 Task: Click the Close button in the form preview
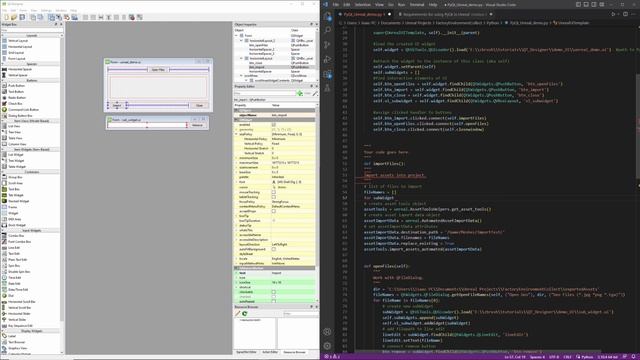(x=199, y=105)
